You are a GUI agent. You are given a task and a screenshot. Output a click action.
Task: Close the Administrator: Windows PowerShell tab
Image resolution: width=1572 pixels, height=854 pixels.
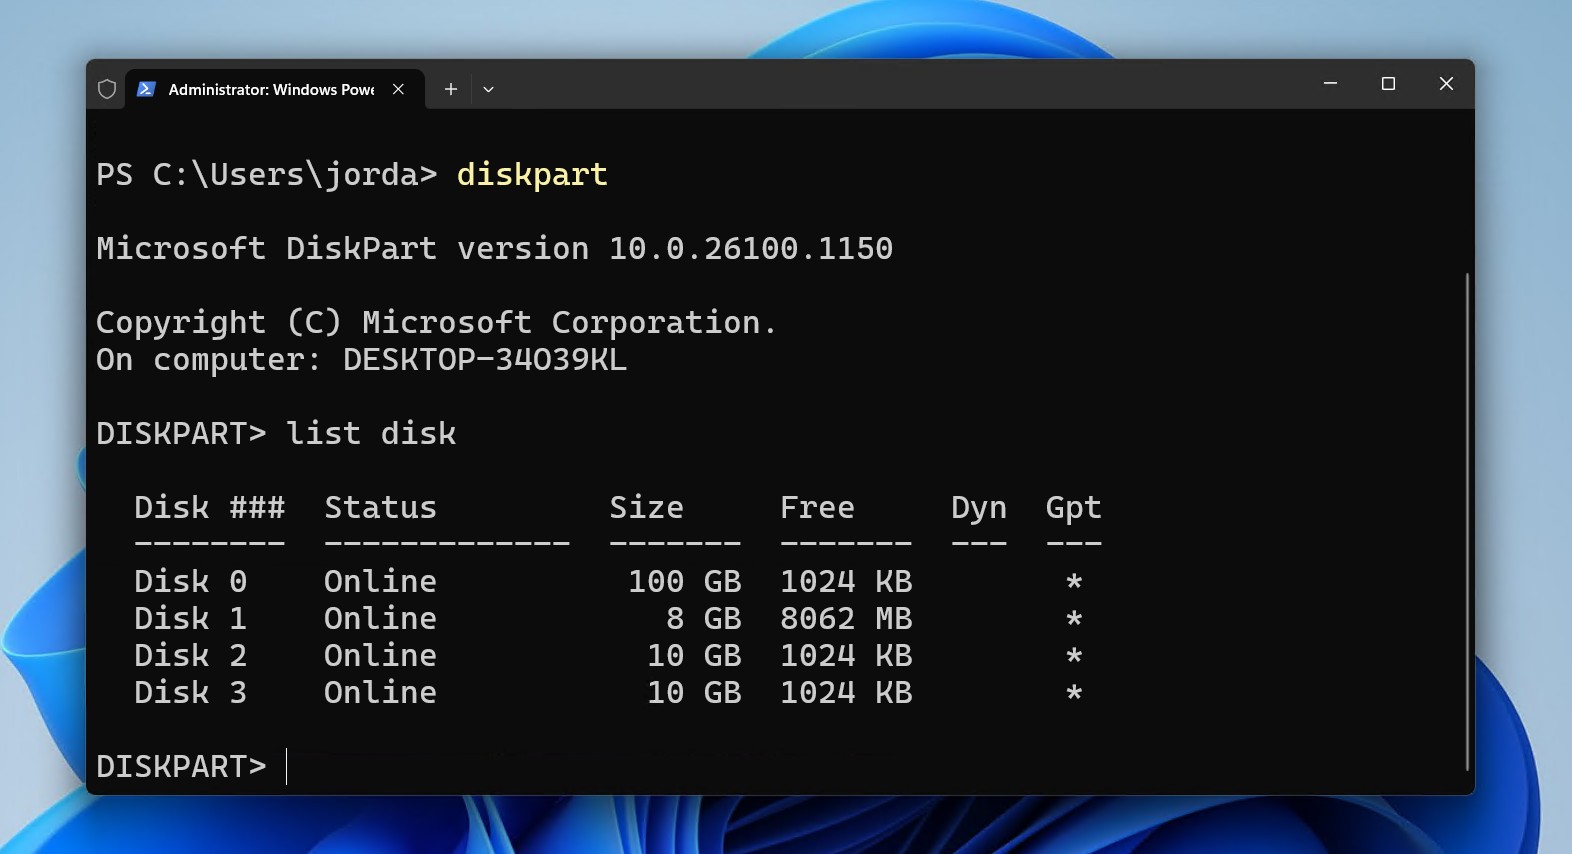coord(398,89)
